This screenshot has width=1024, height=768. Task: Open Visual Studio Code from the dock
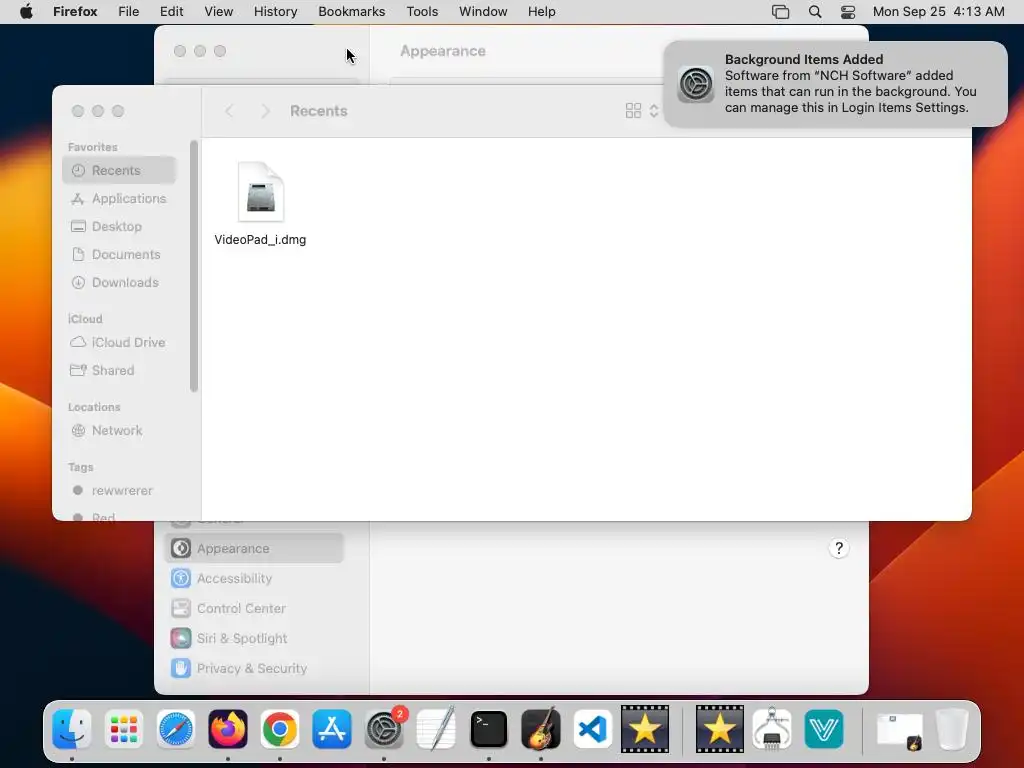click(x=593, y=729)
